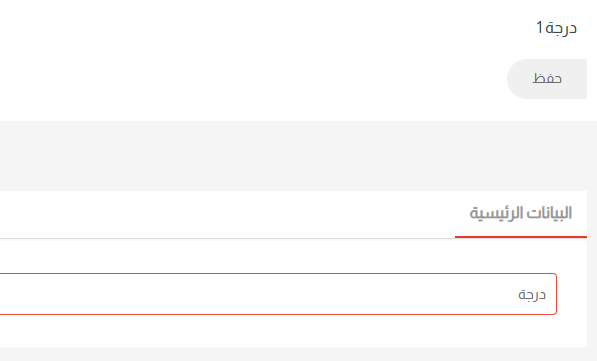Click the digit 1 in the heading درجة1

[x=540, y=28]
